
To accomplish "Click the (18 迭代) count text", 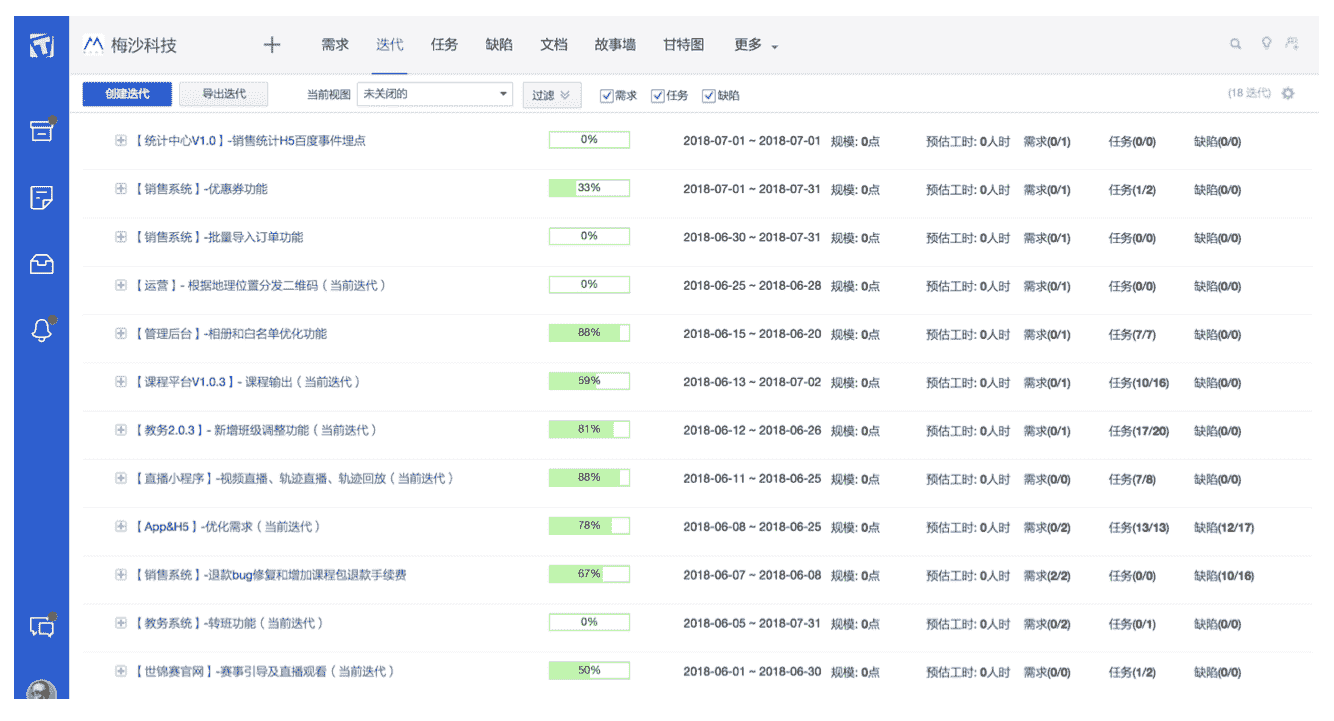I will pos(1249,93).
